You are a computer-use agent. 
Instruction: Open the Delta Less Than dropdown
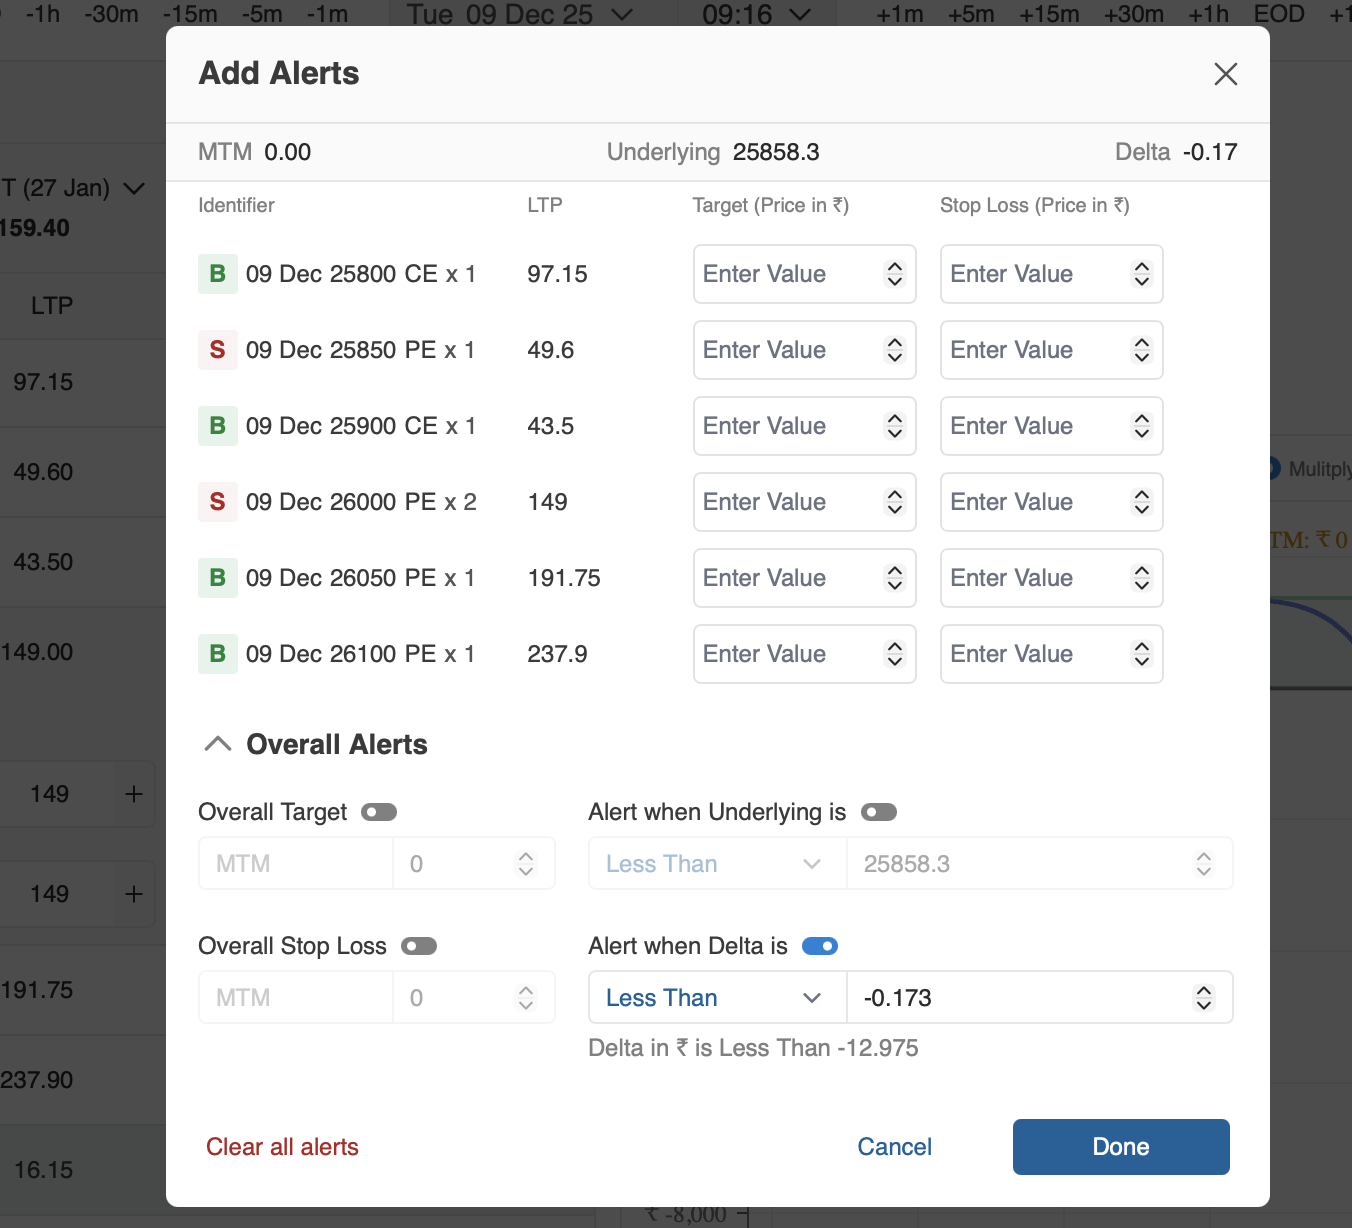716,998
